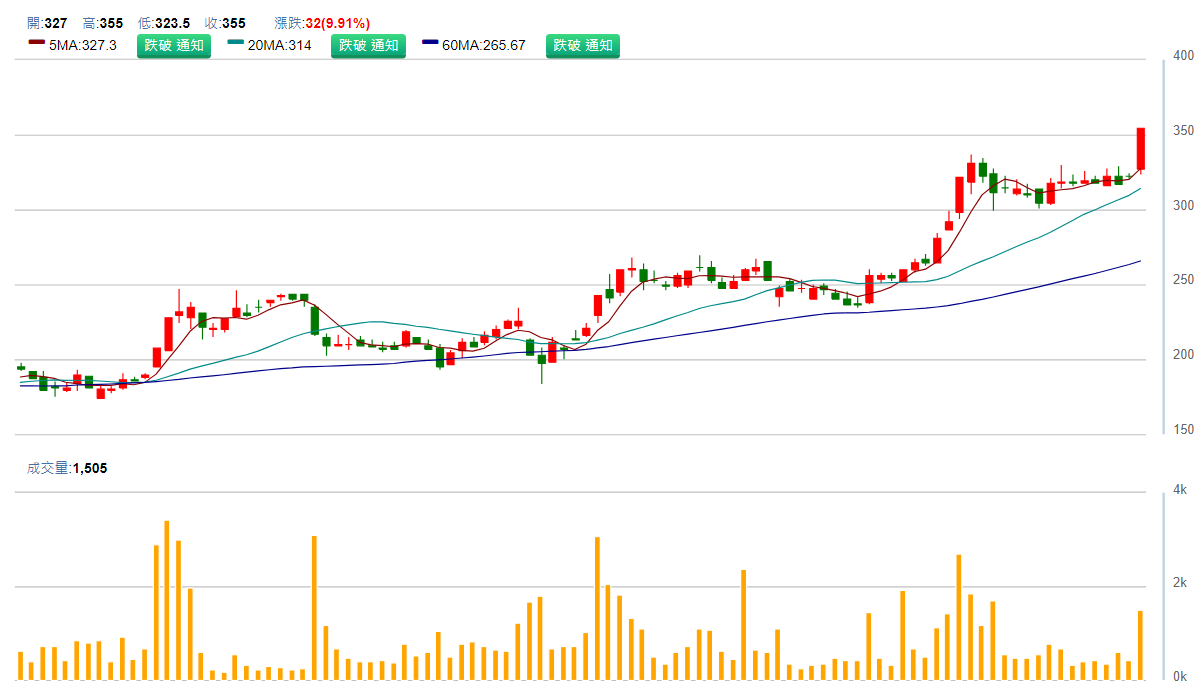Select the 5MA:327.3 legend label

click(83, 45)
